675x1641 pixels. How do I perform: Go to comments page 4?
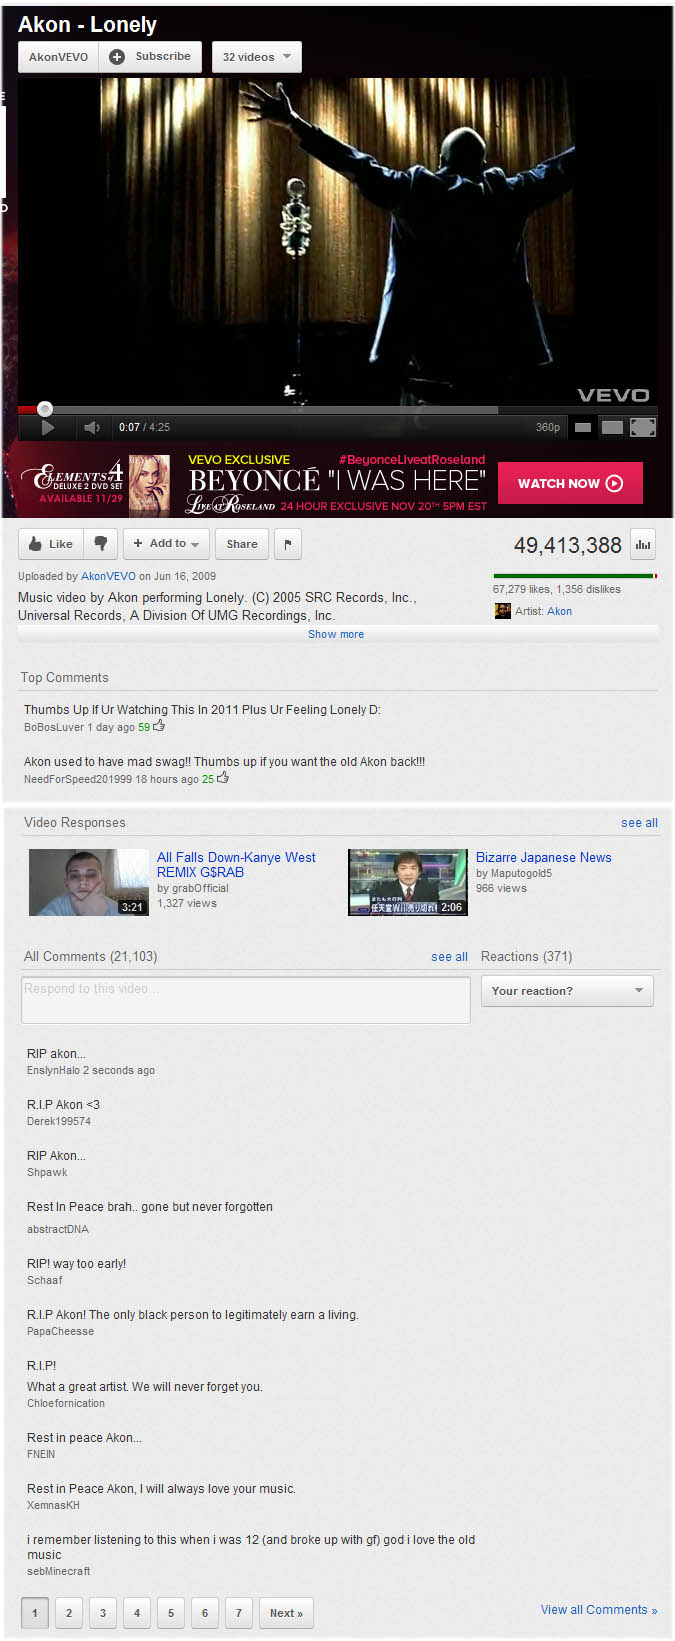click(x=137, y=1613)
